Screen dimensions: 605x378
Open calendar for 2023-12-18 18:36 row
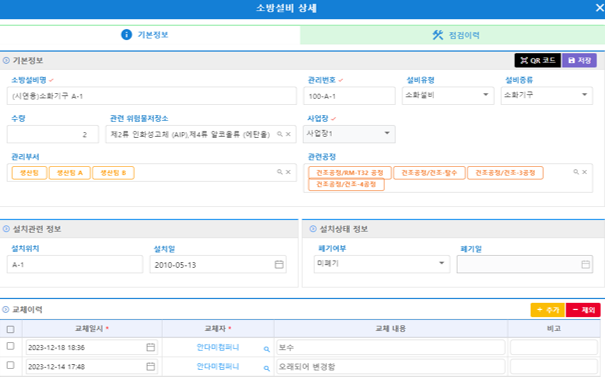tap(150, 347)
